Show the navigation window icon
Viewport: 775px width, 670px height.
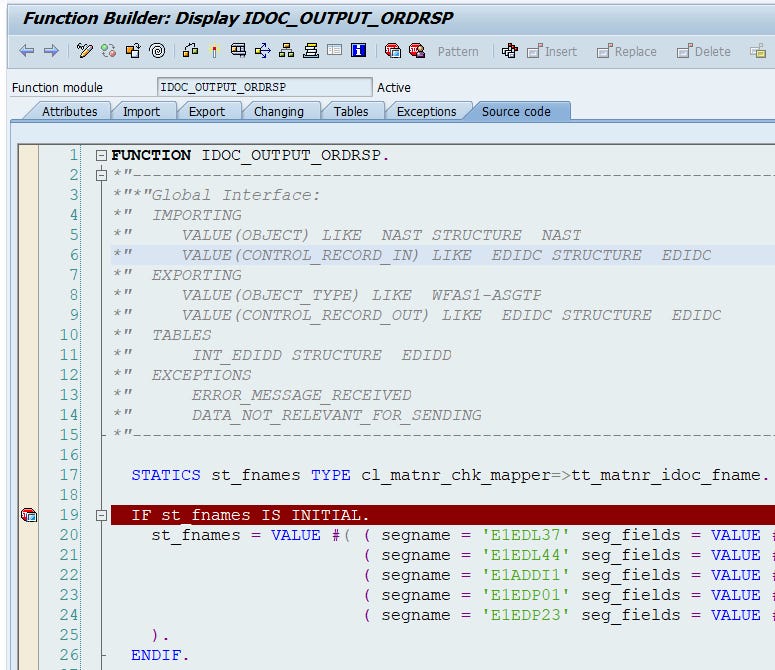[x=310, y=50]
